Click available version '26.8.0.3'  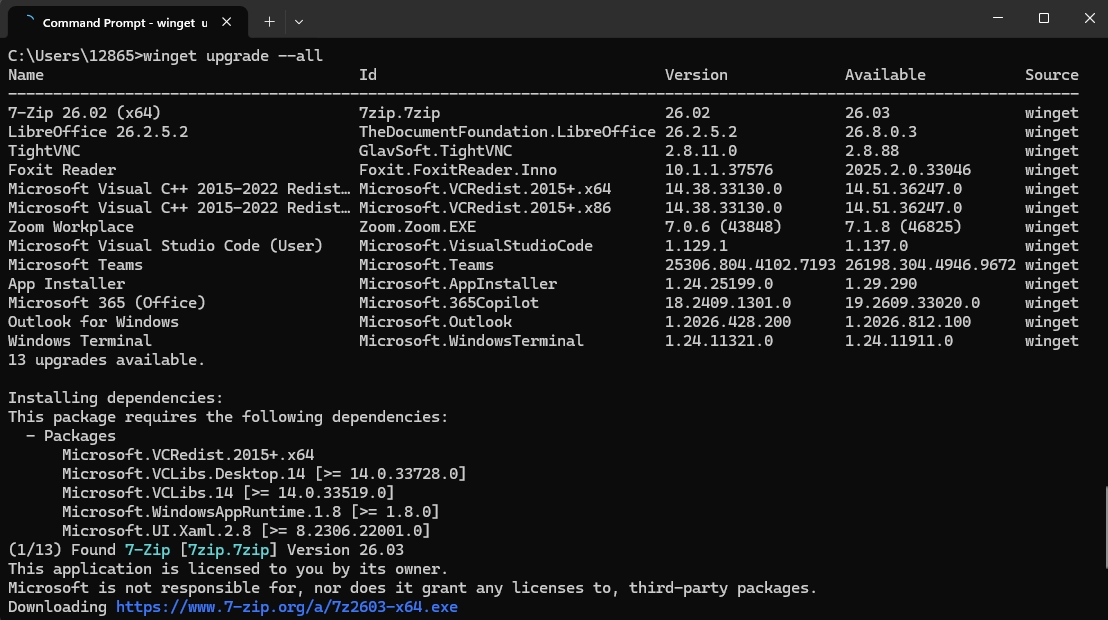[x=881, y=132]
